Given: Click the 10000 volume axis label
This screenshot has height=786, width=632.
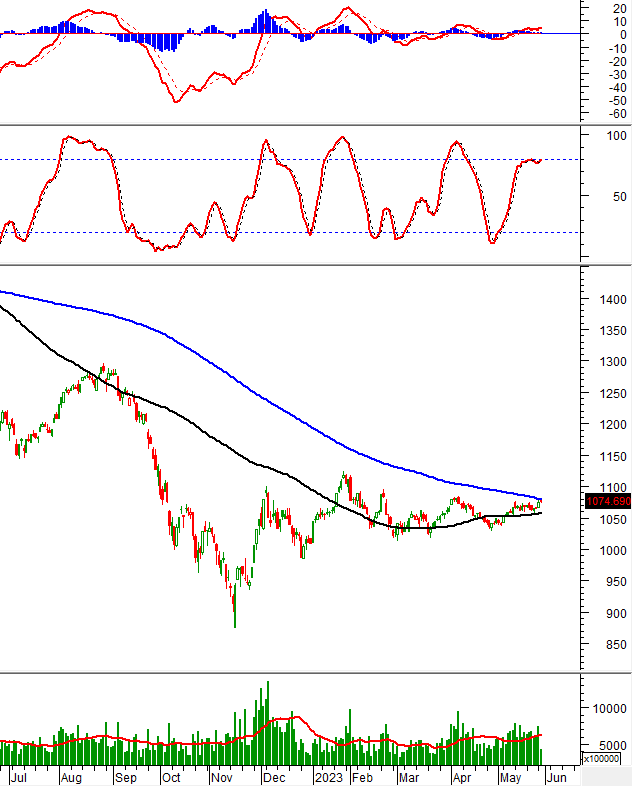Looking at the screenshot, I should pos(609,709).
